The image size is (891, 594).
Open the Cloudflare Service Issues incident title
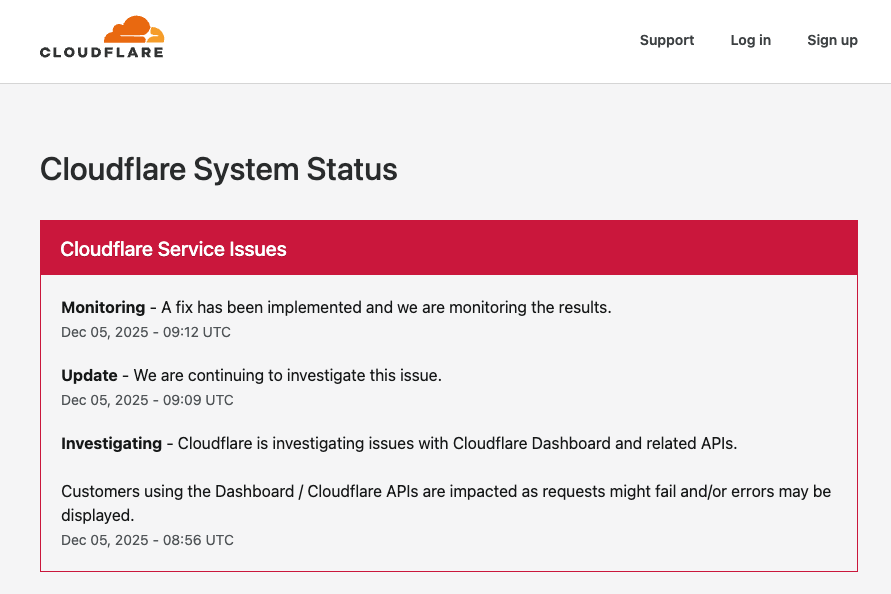173,249
